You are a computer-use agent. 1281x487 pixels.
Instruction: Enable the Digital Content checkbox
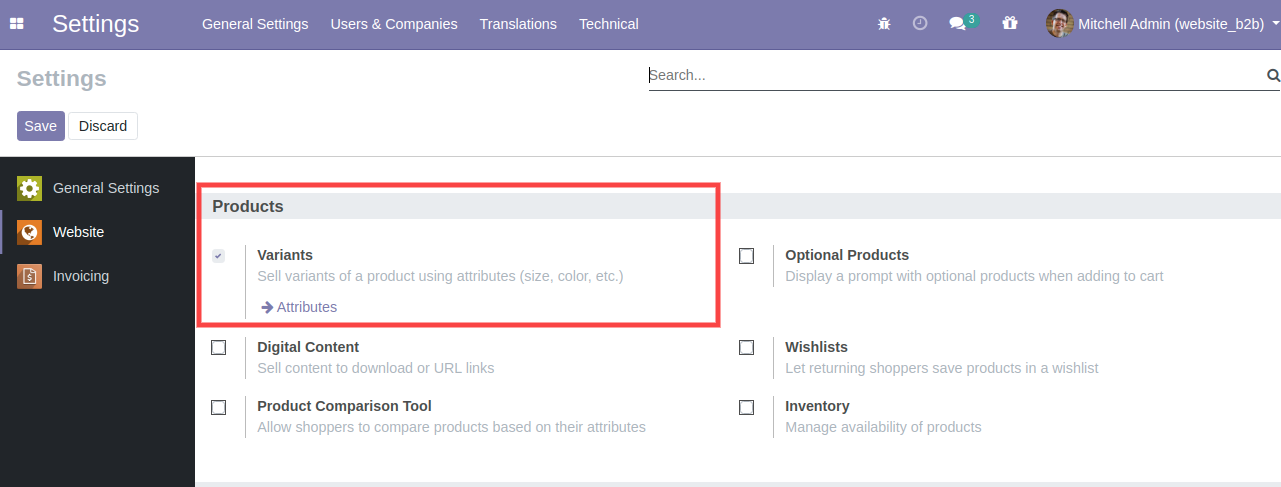[218, 348]
